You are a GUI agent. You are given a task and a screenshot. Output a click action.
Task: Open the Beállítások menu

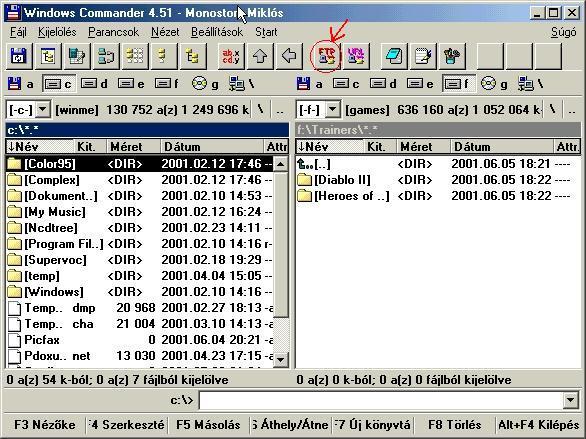point(217,32)
